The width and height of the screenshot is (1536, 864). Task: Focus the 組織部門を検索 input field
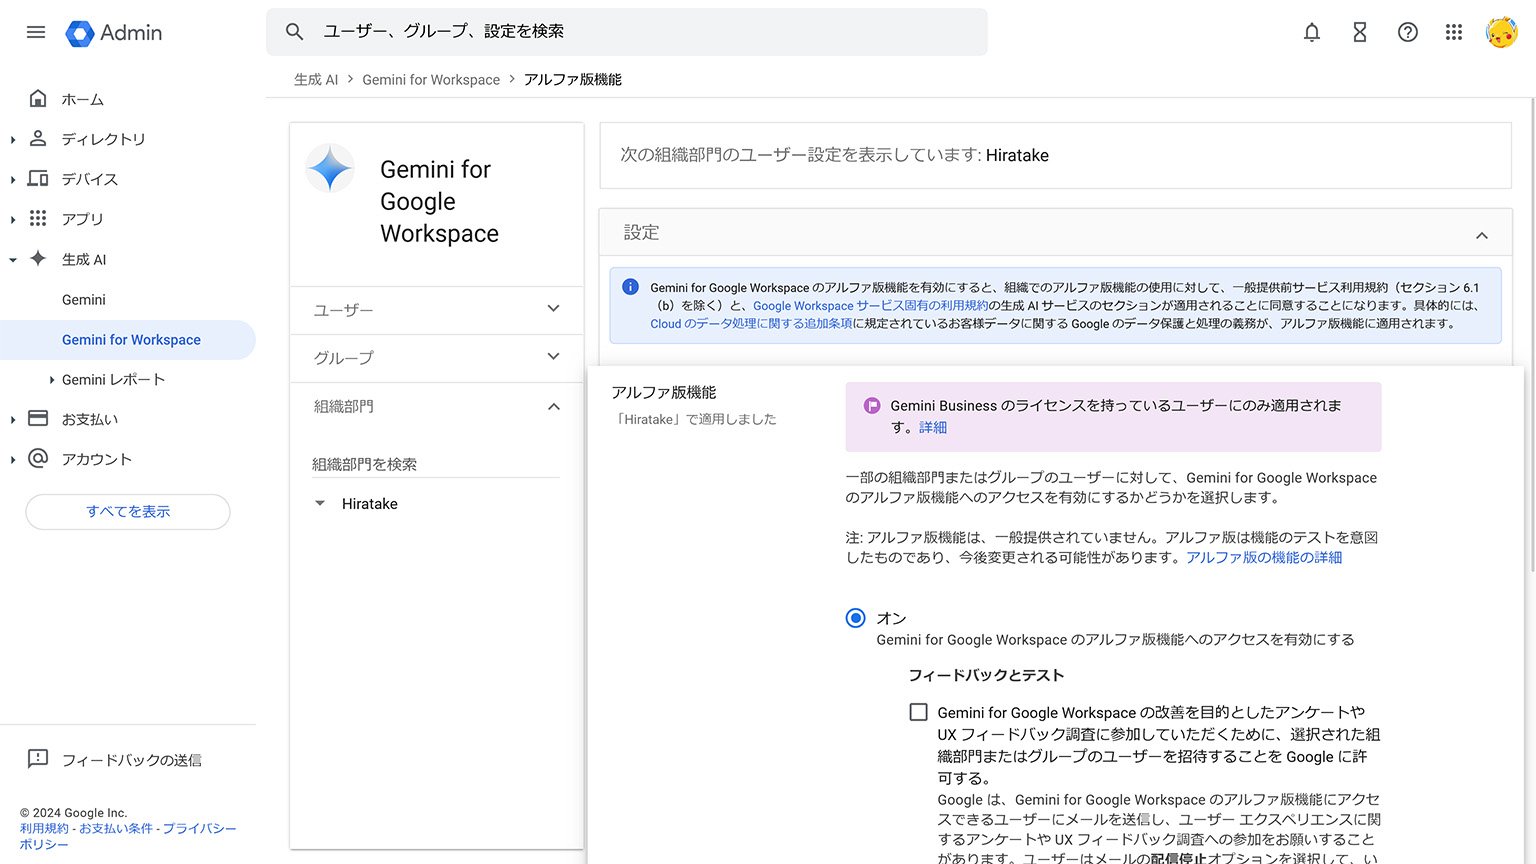coord(435,464)
